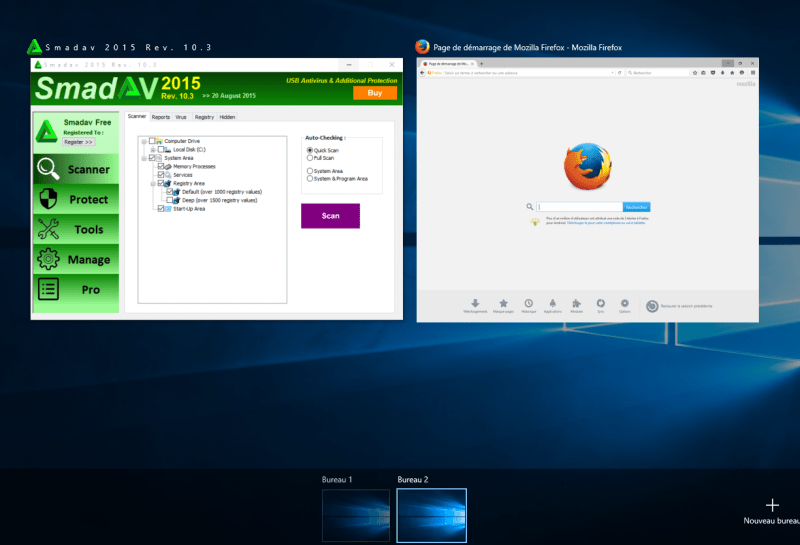Open the Options gear icon on Firefox start page
Image resolution: width=800 pixels, height=545 pixels.
tap(624, 303)
